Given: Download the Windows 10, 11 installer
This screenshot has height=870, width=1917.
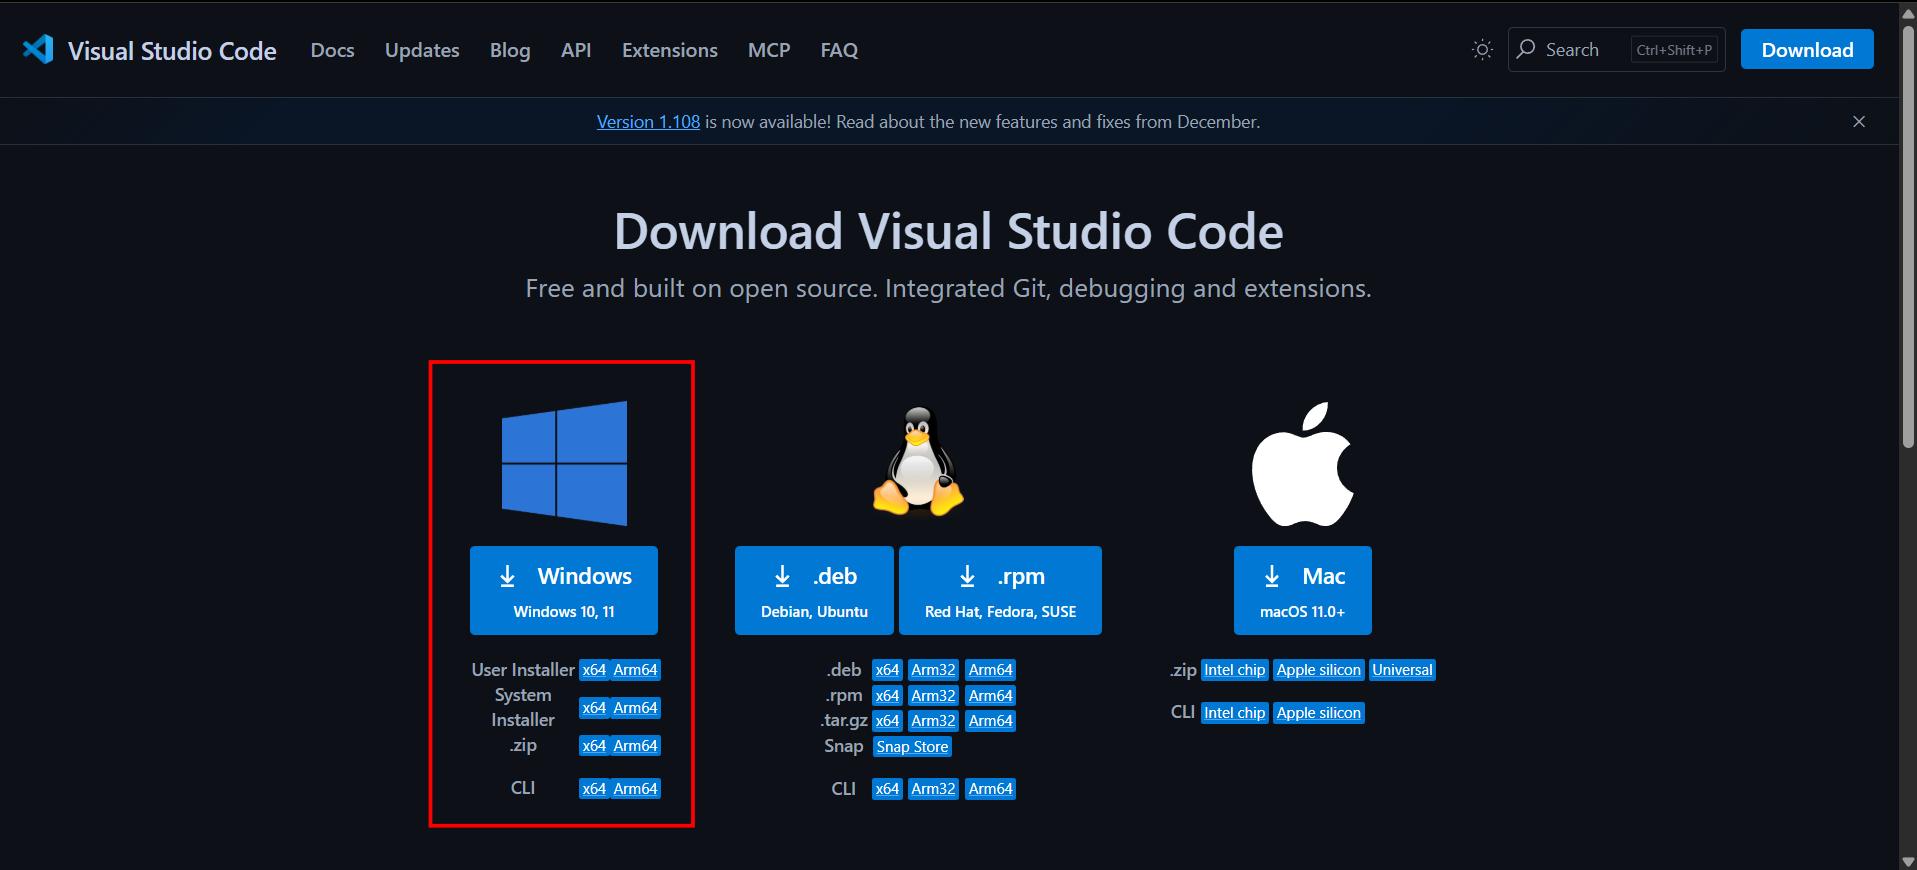Looking at the screenshot, I should (x=564, y=590).
